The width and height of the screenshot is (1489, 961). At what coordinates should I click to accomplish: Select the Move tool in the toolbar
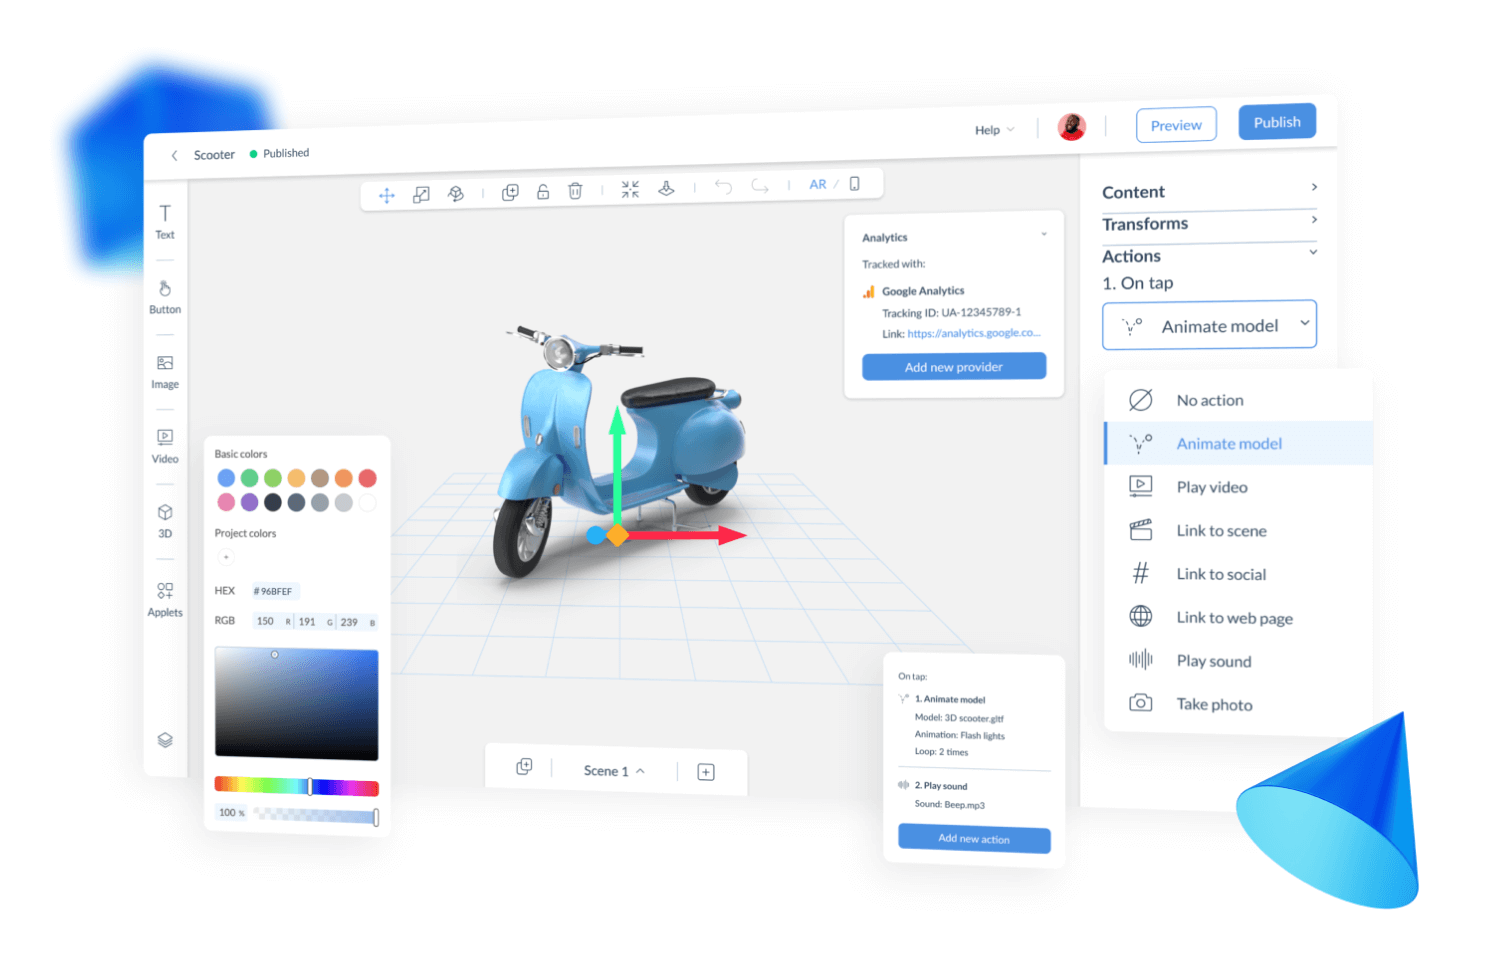tap(387, 195)
